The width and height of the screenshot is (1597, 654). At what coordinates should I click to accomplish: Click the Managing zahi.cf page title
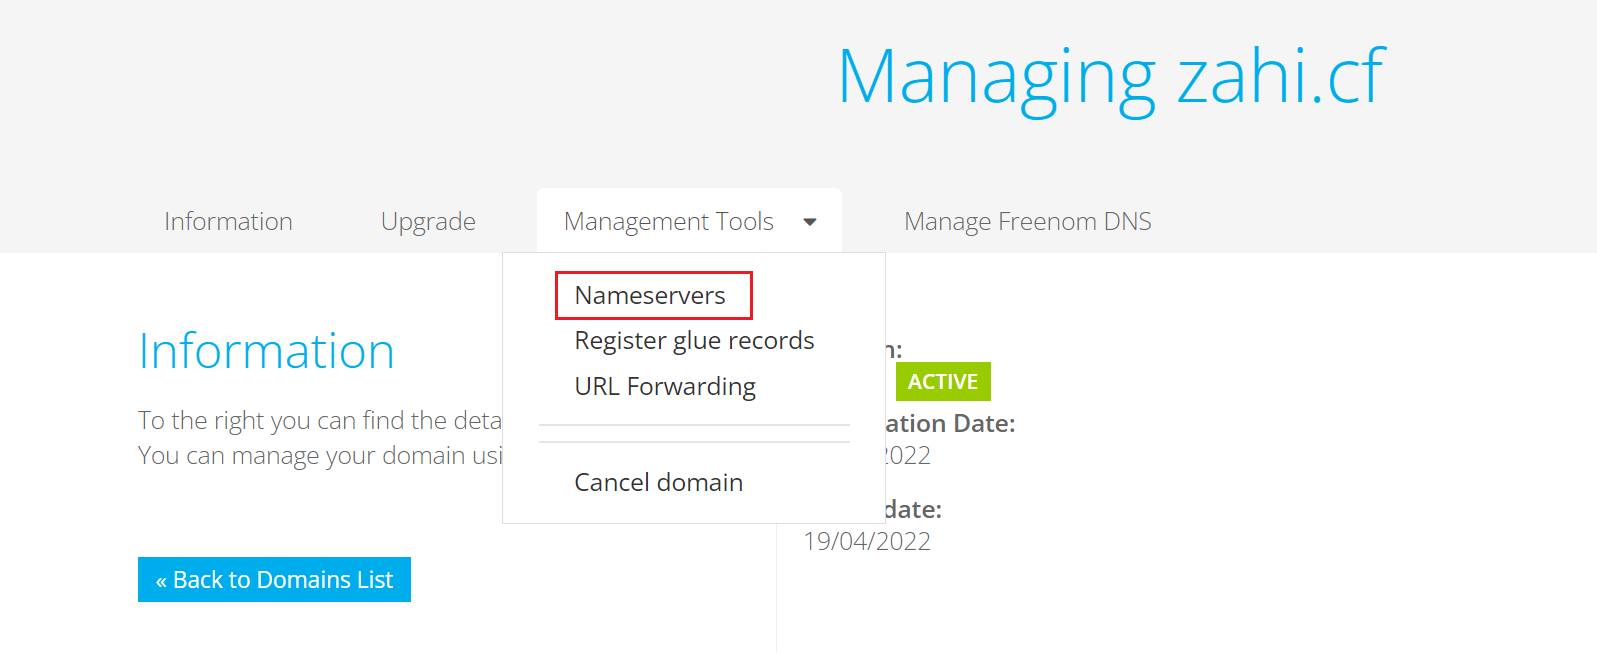pos(1111,77)
